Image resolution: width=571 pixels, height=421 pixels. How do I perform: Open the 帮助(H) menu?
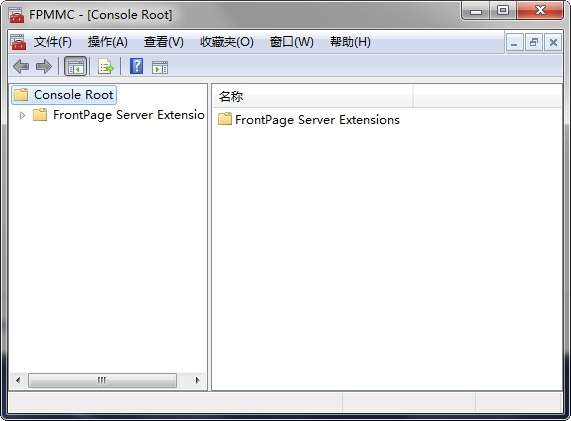pyautogui.click(x=350, y=42)
